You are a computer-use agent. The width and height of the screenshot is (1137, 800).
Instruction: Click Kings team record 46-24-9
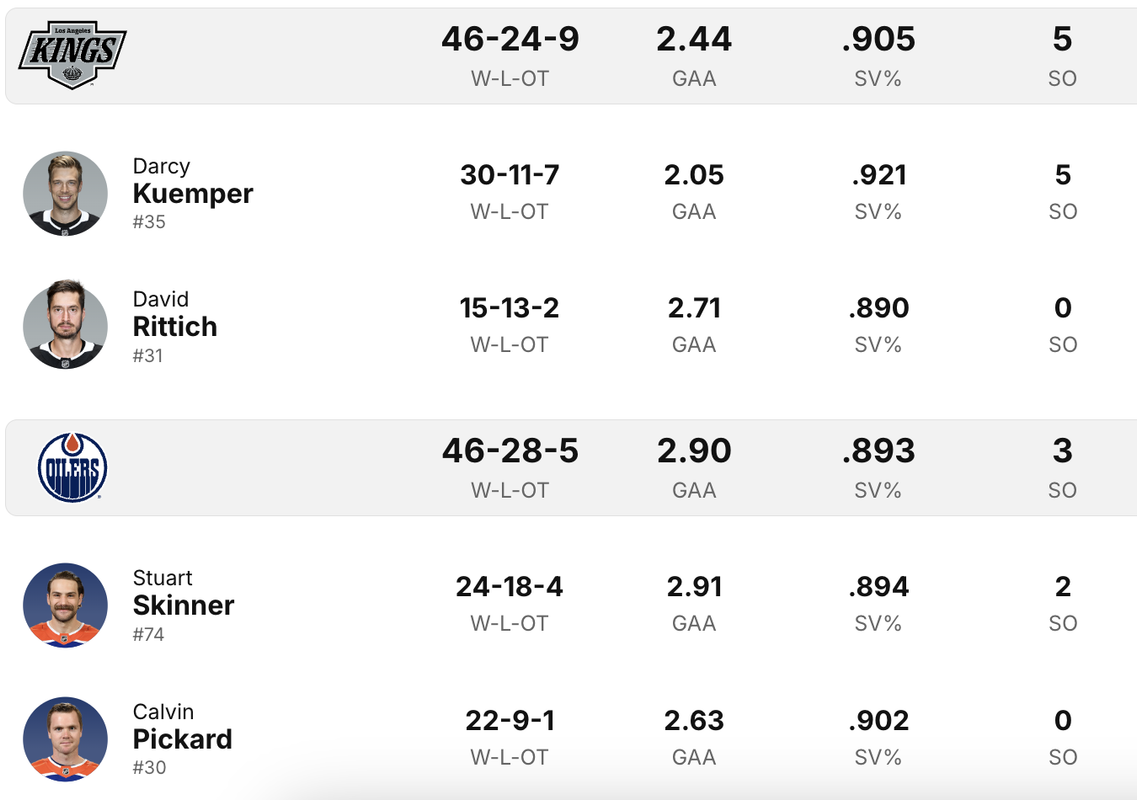point(510,39)
